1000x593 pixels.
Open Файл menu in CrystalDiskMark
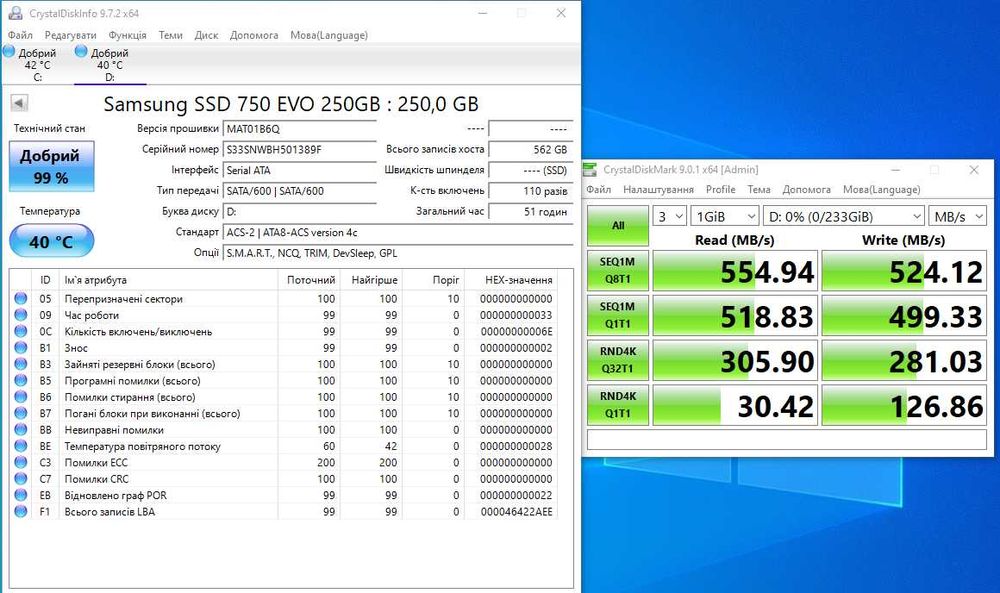pos(599,189)
